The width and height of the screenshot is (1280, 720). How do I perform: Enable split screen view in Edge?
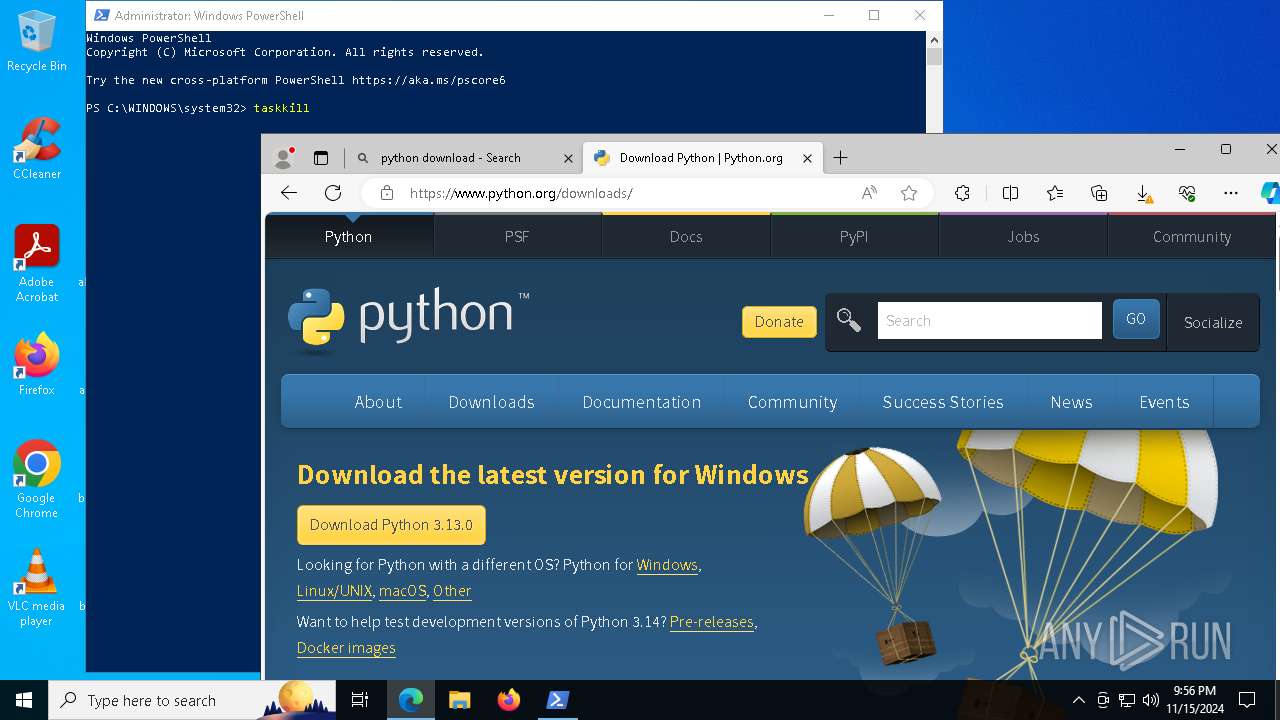click(1010, 193)
